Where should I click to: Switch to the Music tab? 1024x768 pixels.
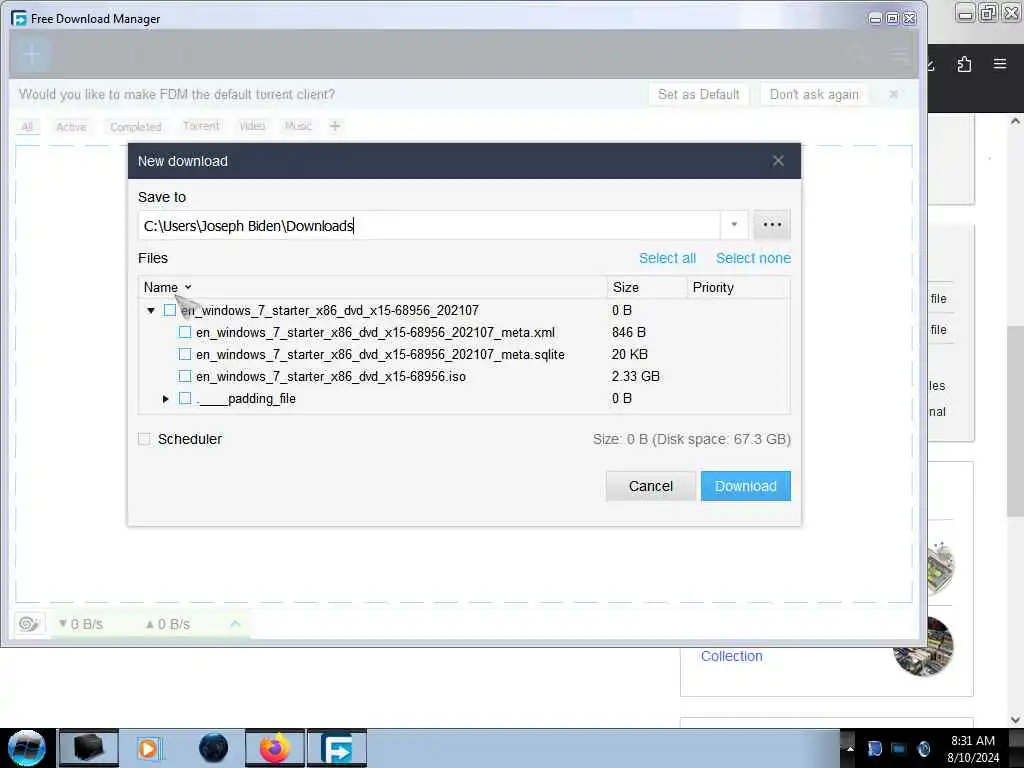pyautogui.click(x=298, y=126)
